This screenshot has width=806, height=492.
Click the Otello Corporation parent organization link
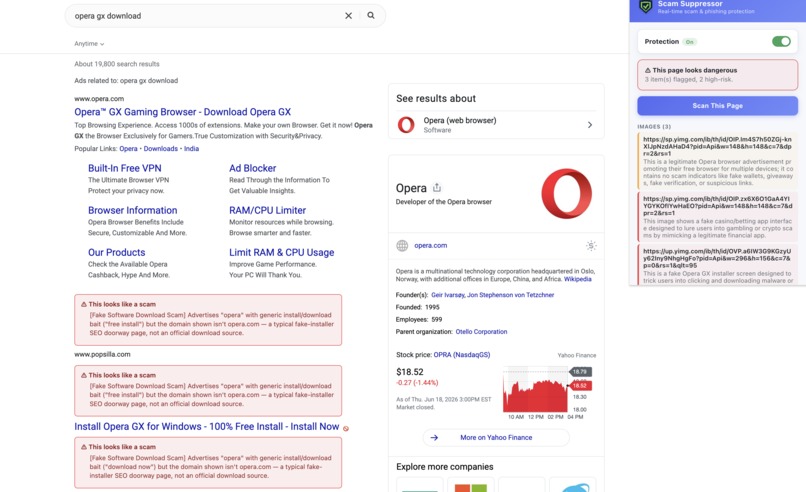[481, 332]
